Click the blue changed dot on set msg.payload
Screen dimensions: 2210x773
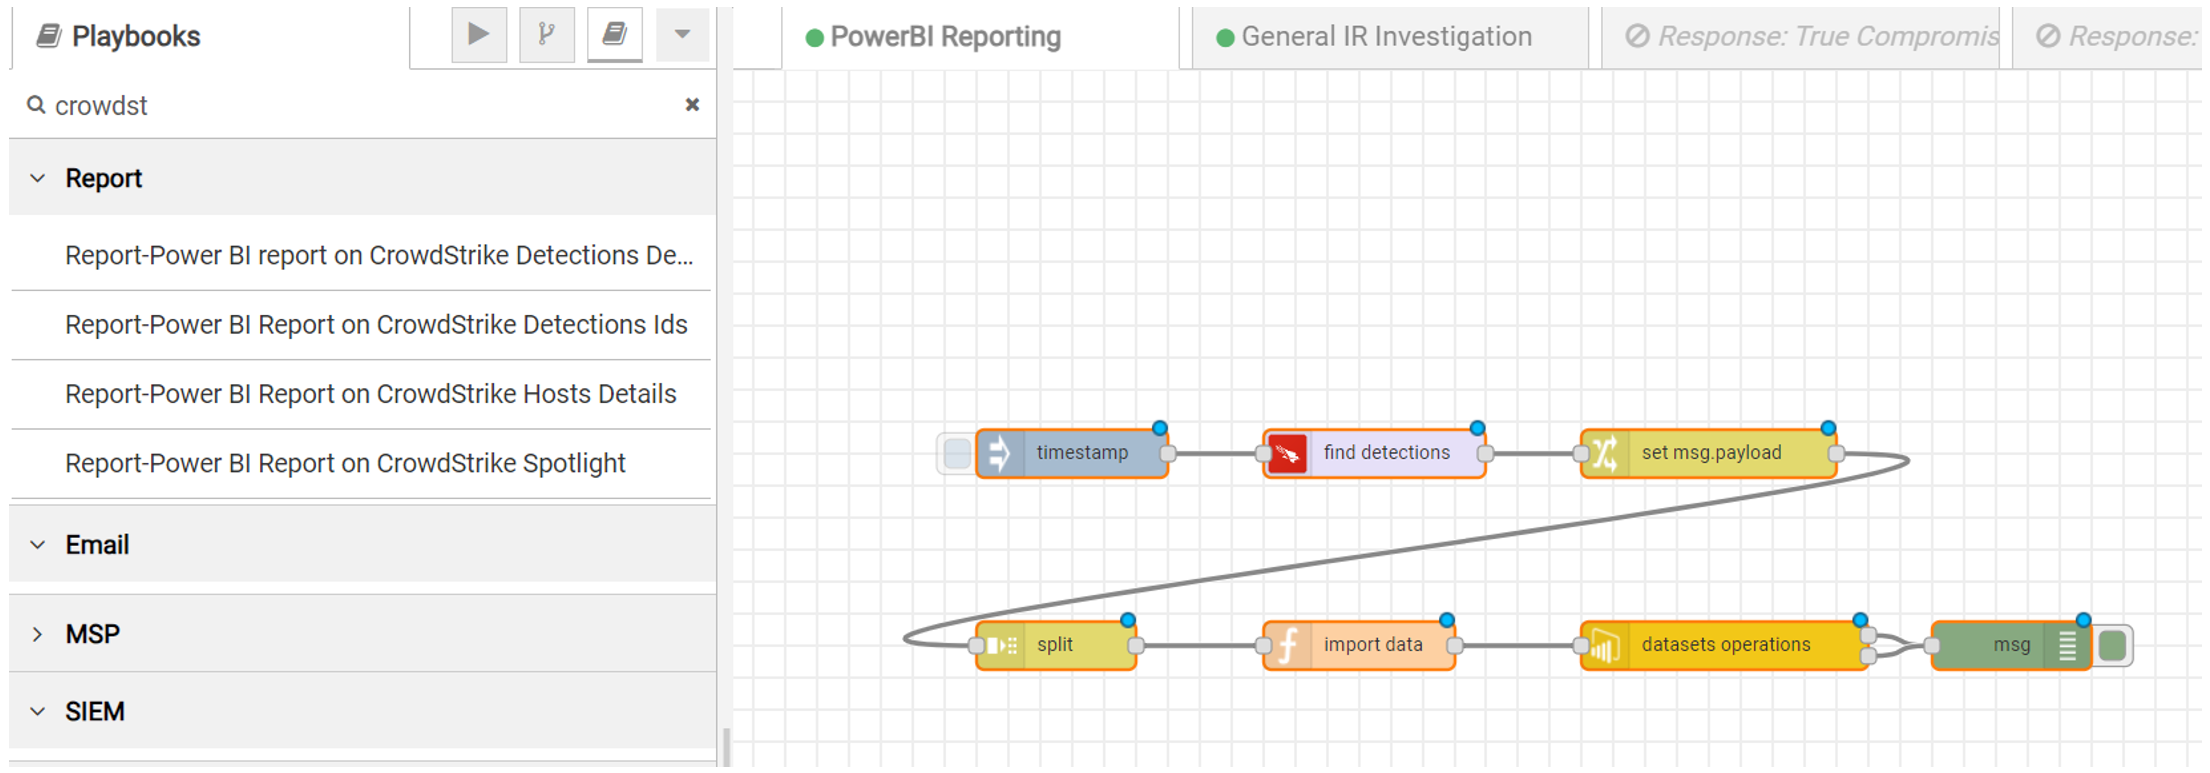coord(1828,428)
